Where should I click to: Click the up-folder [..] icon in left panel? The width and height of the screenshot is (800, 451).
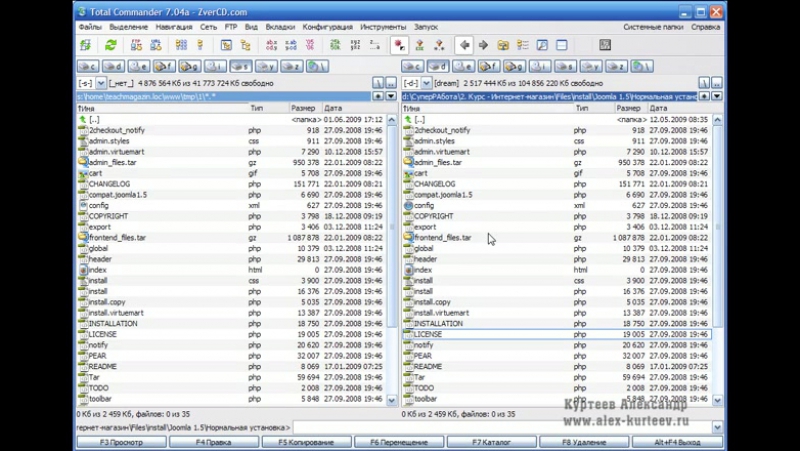(83, 119)
